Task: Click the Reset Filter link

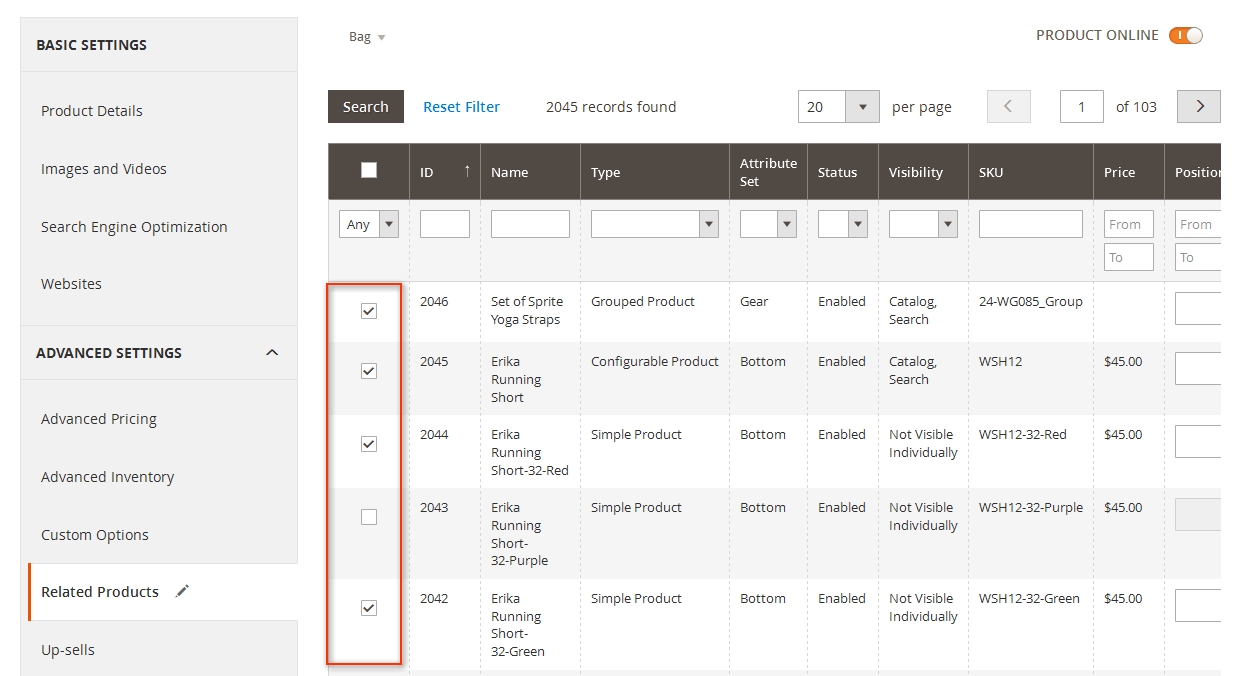Action: click(461, 107)
